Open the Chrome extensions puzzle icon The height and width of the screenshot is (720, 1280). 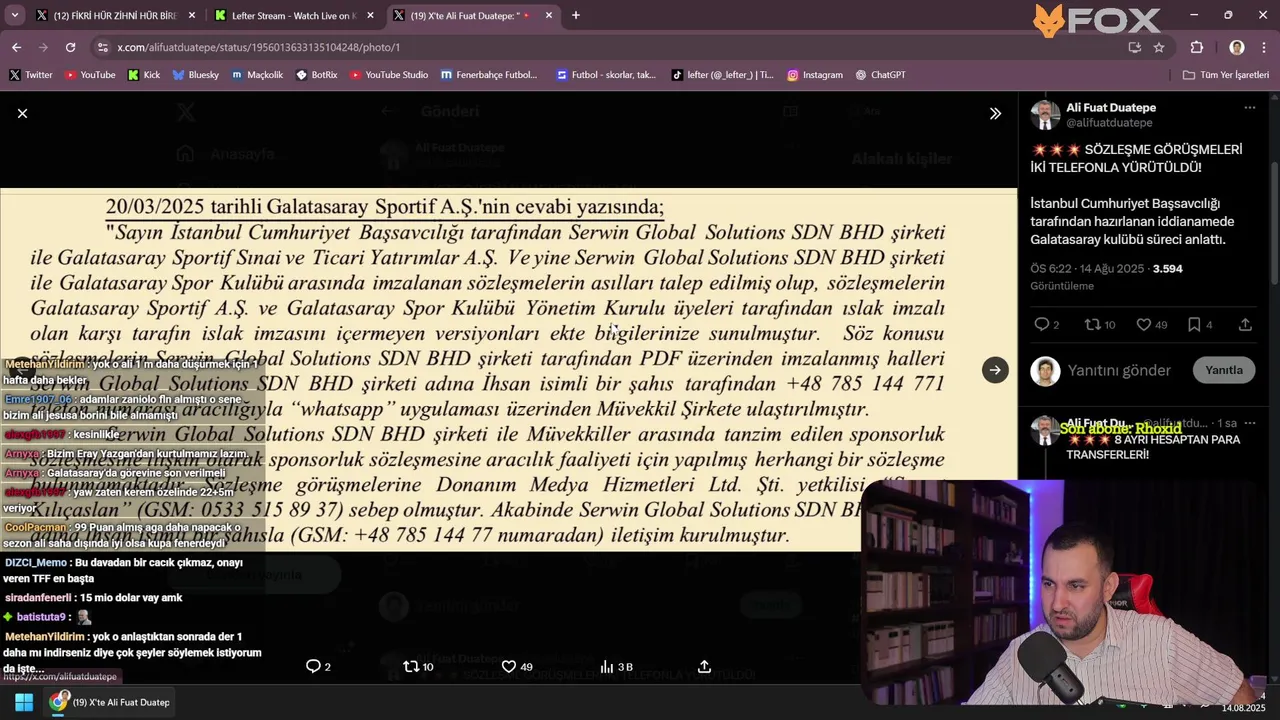[1196, 47]
